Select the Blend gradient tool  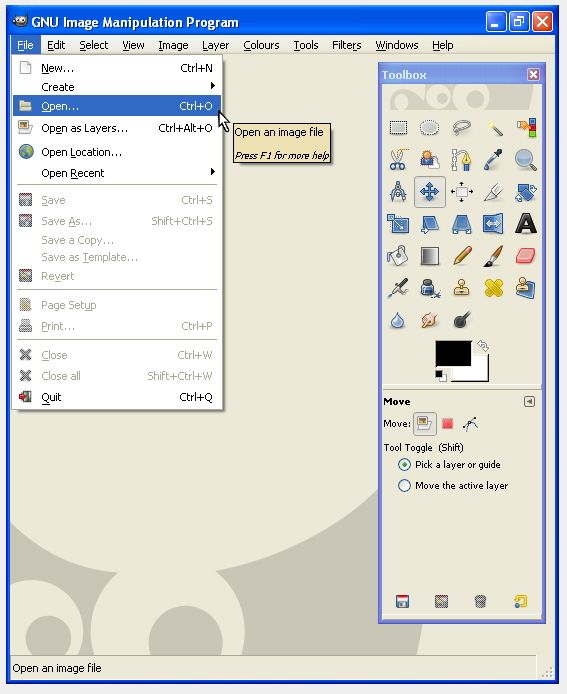click(429, 256)
